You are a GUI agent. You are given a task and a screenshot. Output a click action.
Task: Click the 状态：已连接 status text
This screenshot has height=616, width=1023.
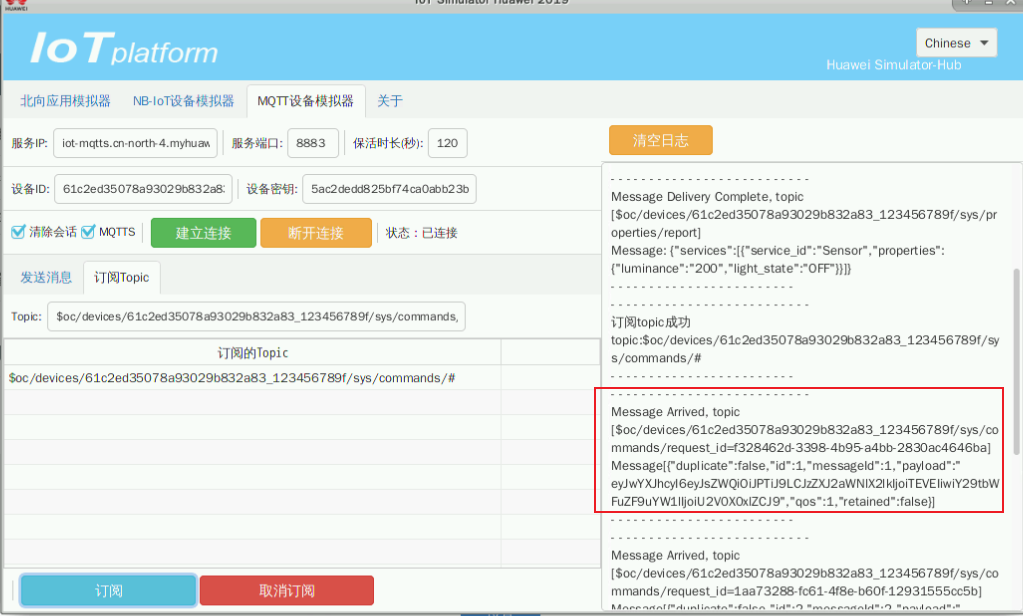(421, 233)
